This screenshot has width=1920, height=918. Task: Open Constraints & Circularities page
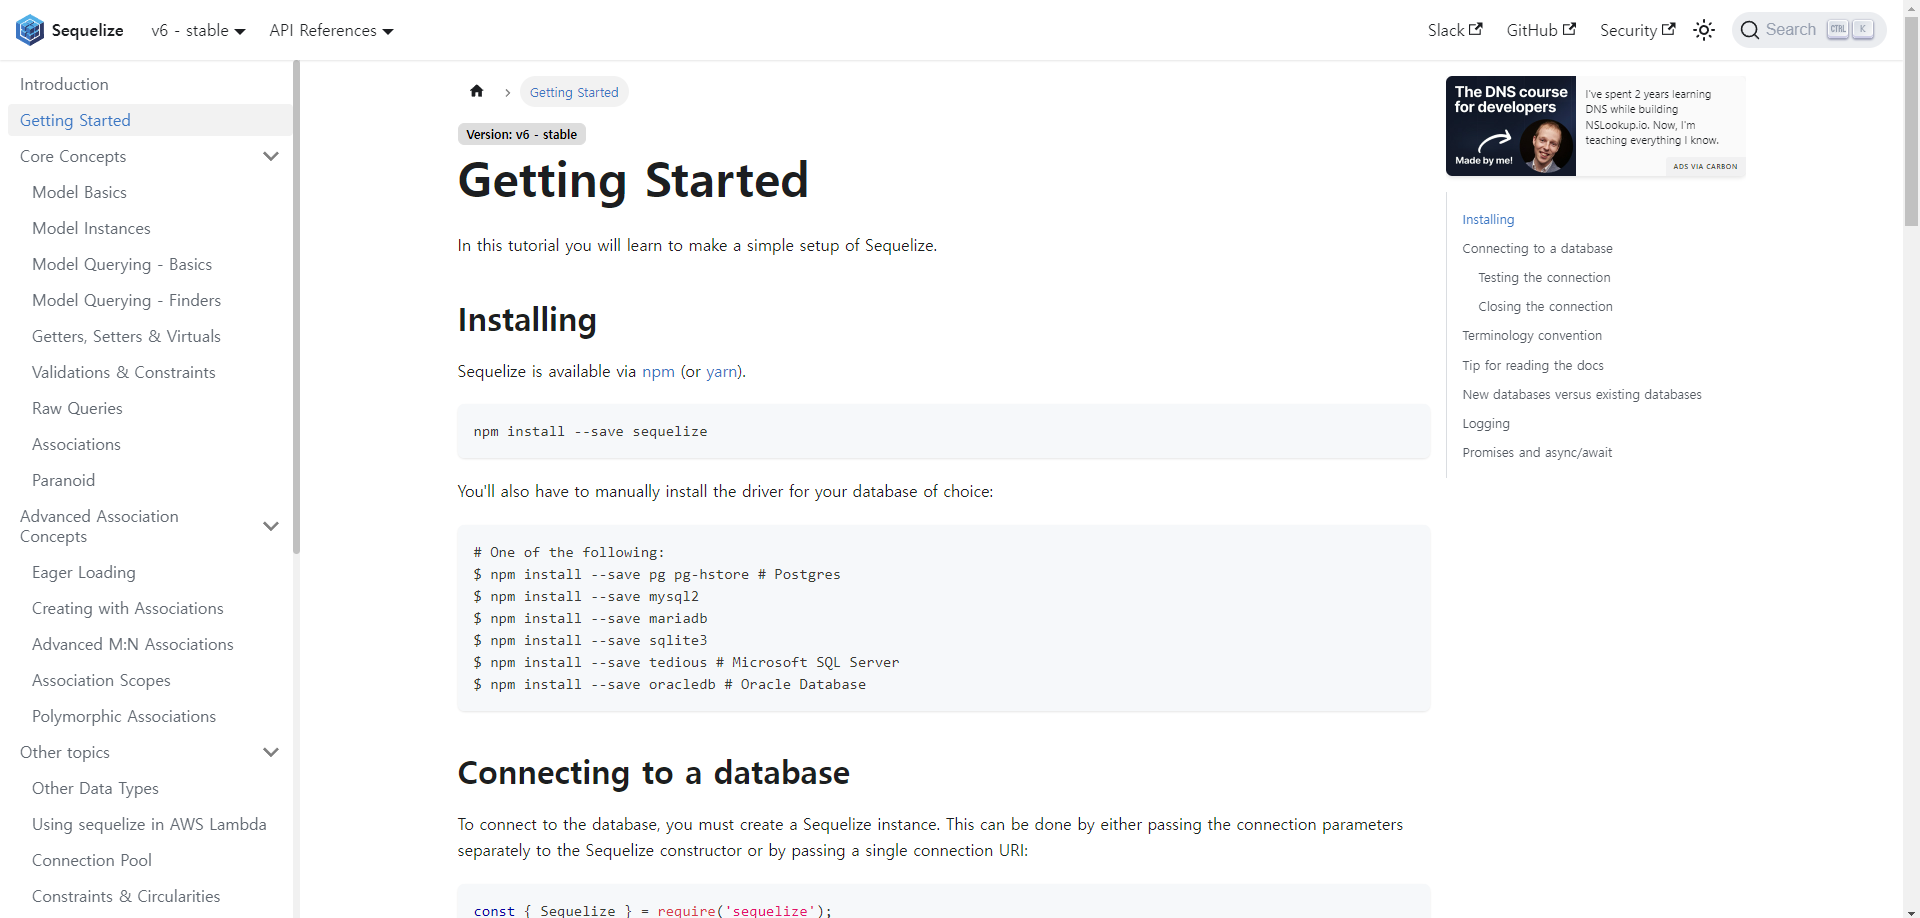(126, 896)
